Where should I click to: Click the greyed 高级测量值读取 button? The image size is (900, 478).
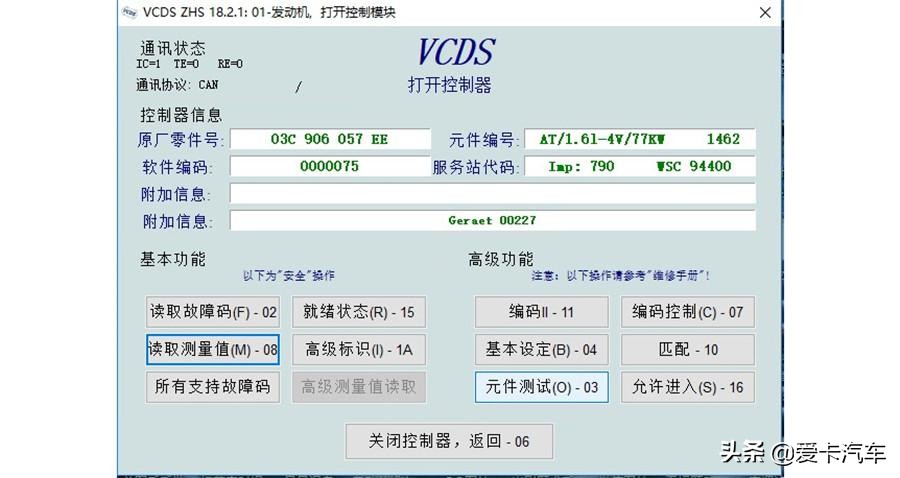click(x=359, y=387)
